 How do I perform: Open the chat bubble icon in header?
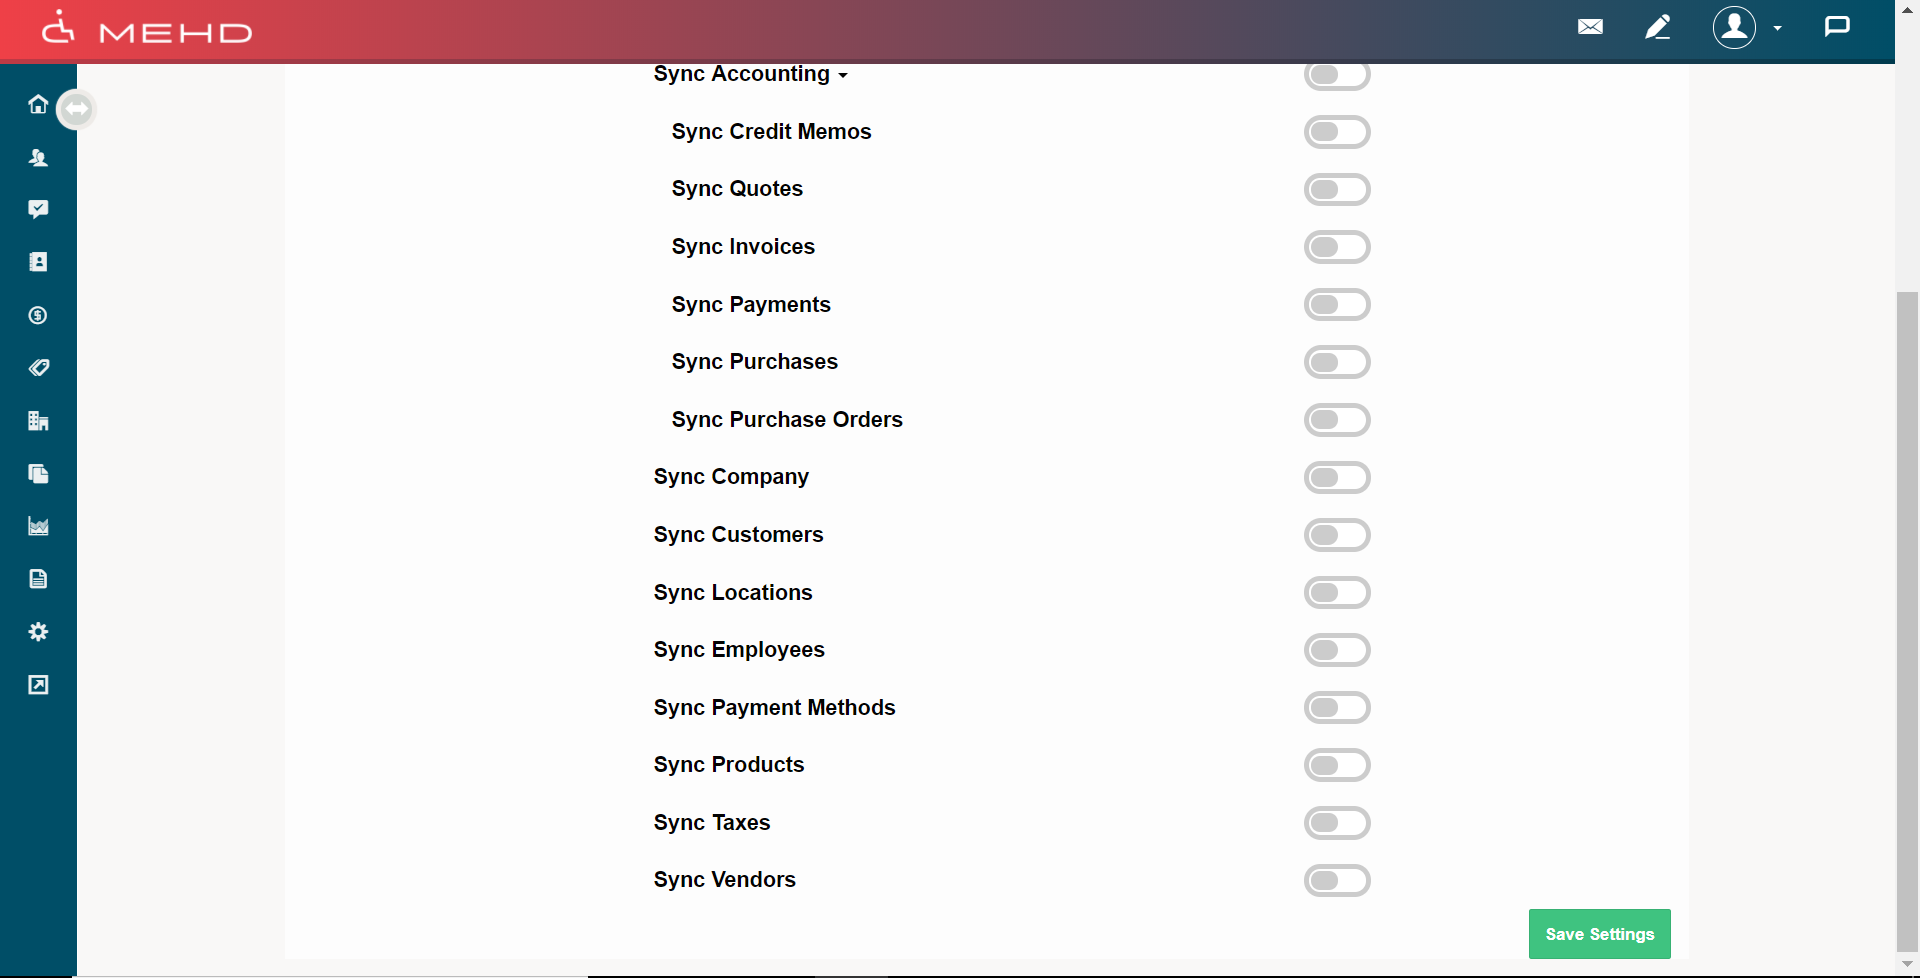click(1837, 27)
